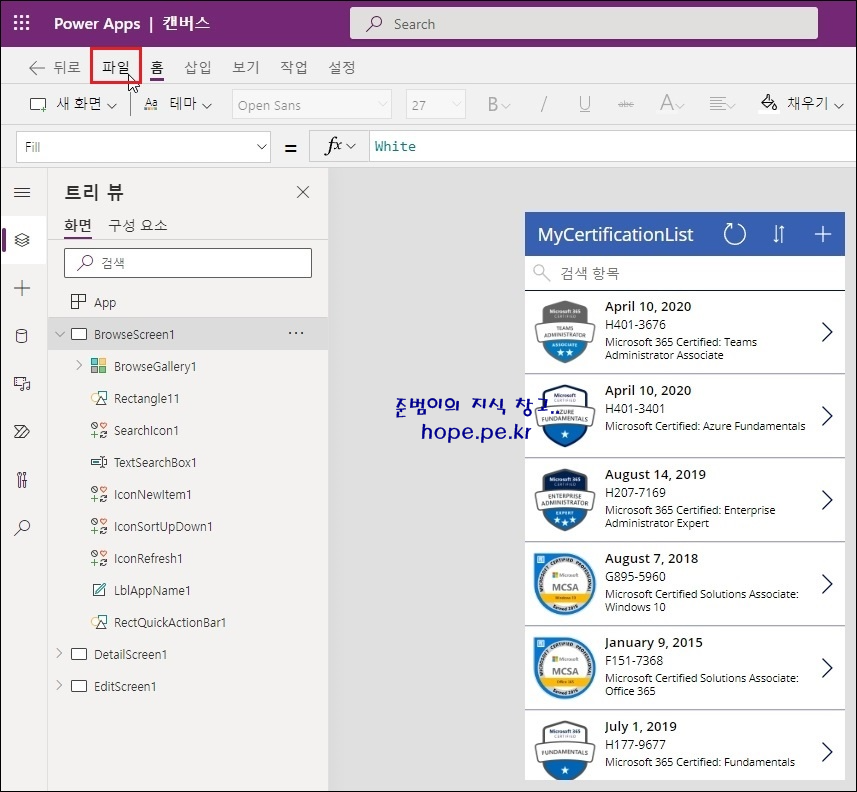
Task: Click the 검색 항목 search box in app
Action: (685, 273)
